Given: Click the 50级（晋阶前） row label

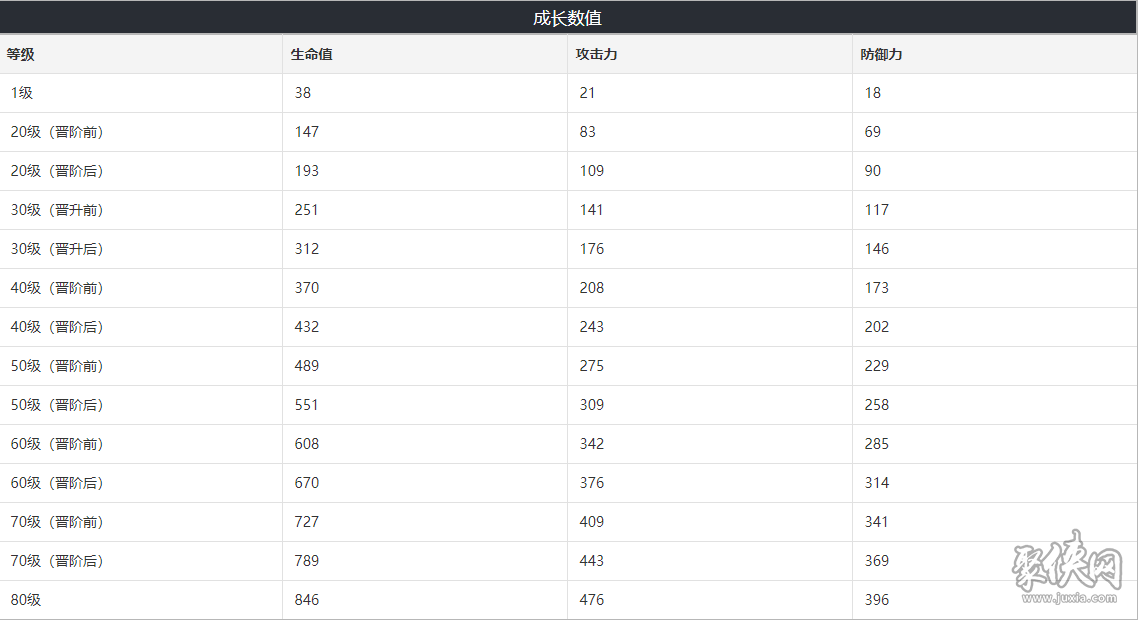Looking at the screenshot, I should pos(57,366).
